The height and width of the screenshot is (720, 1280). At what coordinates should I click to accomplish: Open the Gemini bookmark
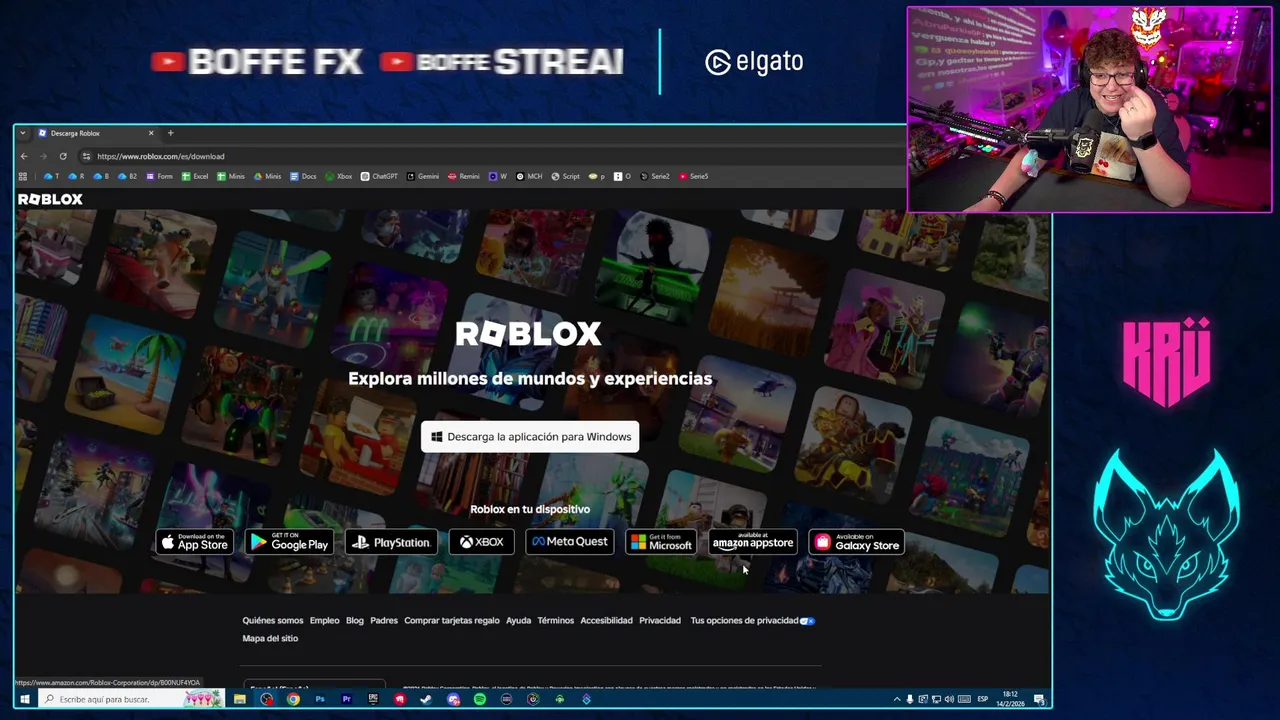(x=422, y=176)
